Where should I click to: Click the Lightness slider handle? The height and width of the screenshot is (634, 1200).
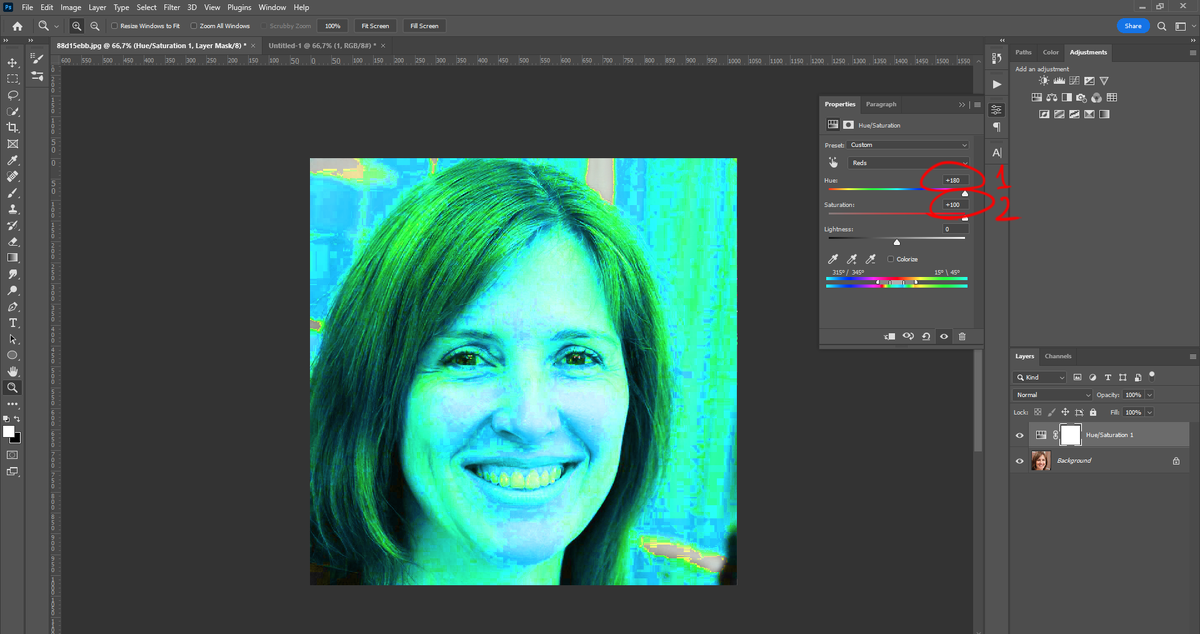click(x=896, y=242)
